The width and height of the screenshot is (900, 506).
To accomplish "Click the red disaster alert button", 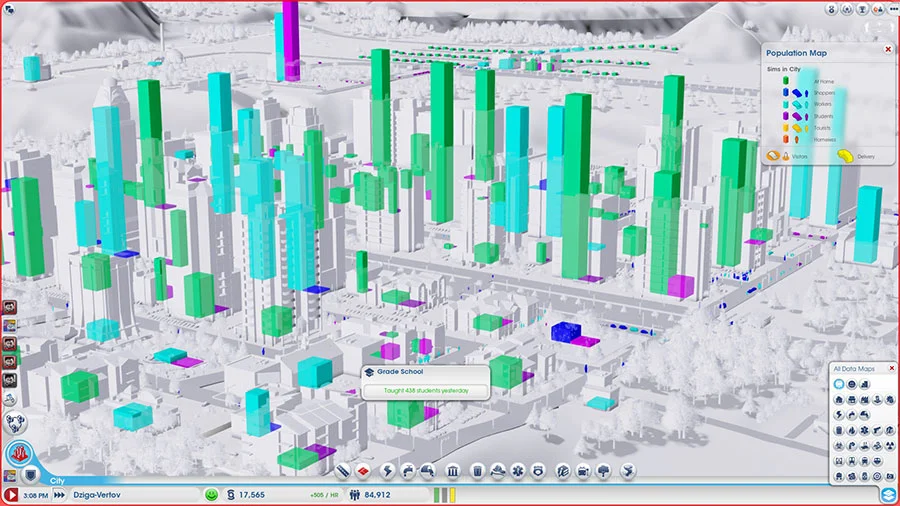I will (x=18, y=454).
